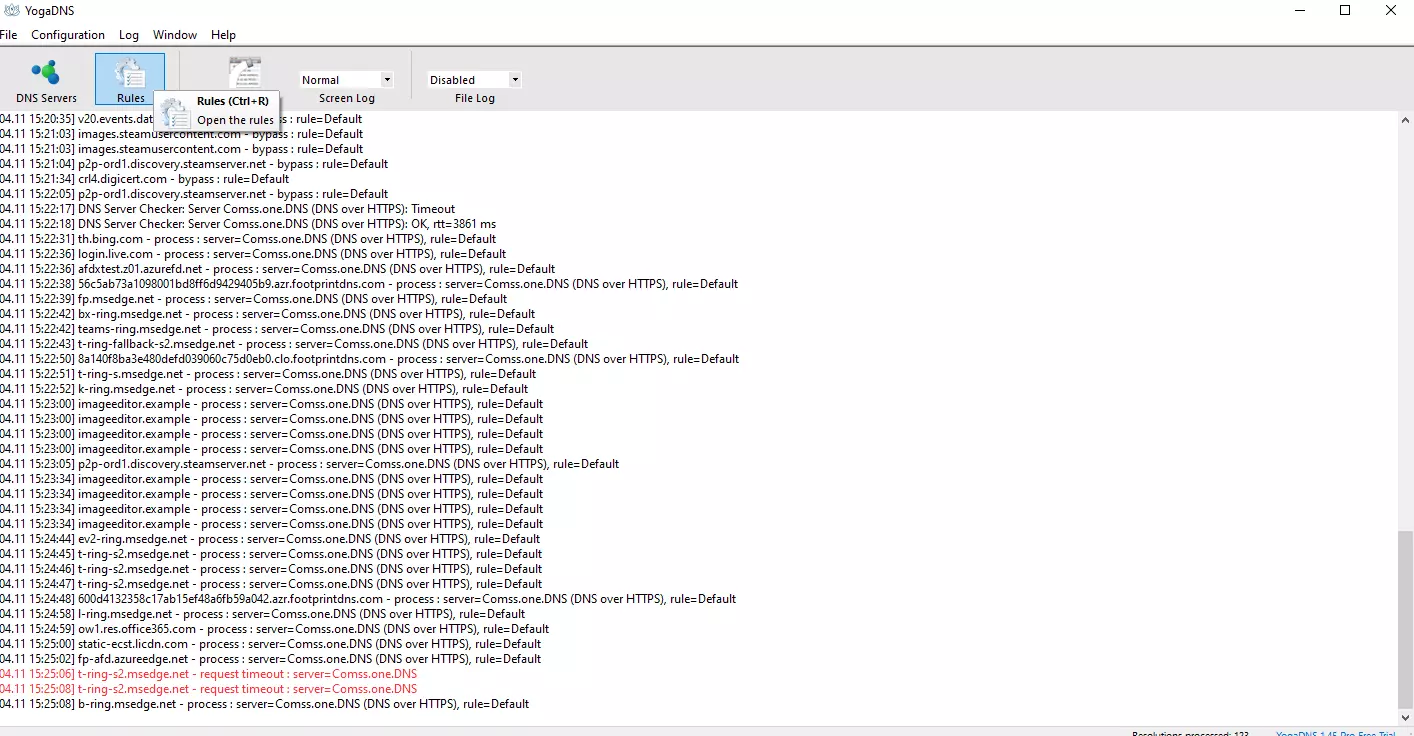Select the afdxtest.z01.azurefd.net log entry
Screen dimensions: 1414x736
coord(277,269)
